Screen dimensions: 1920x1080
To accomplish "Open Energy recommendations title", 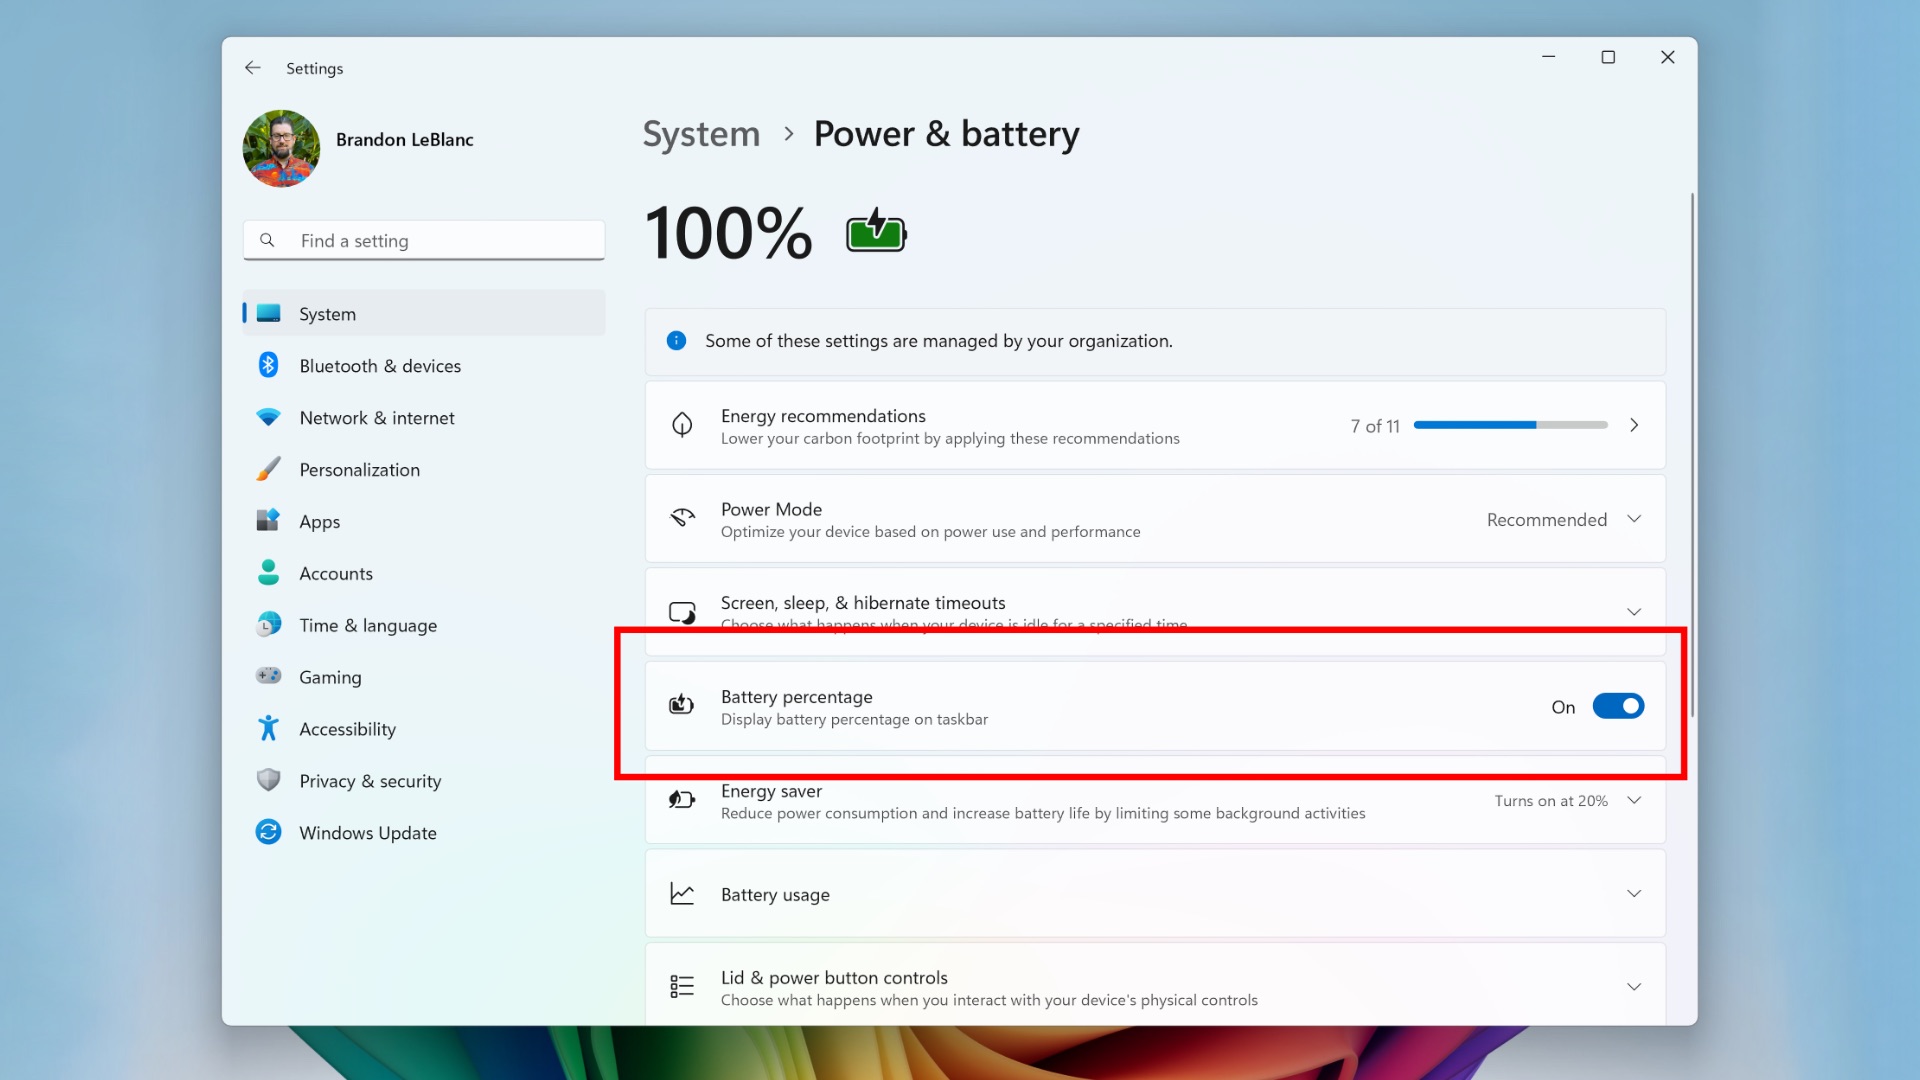I will pyautogui.click(x=823, y=416).
